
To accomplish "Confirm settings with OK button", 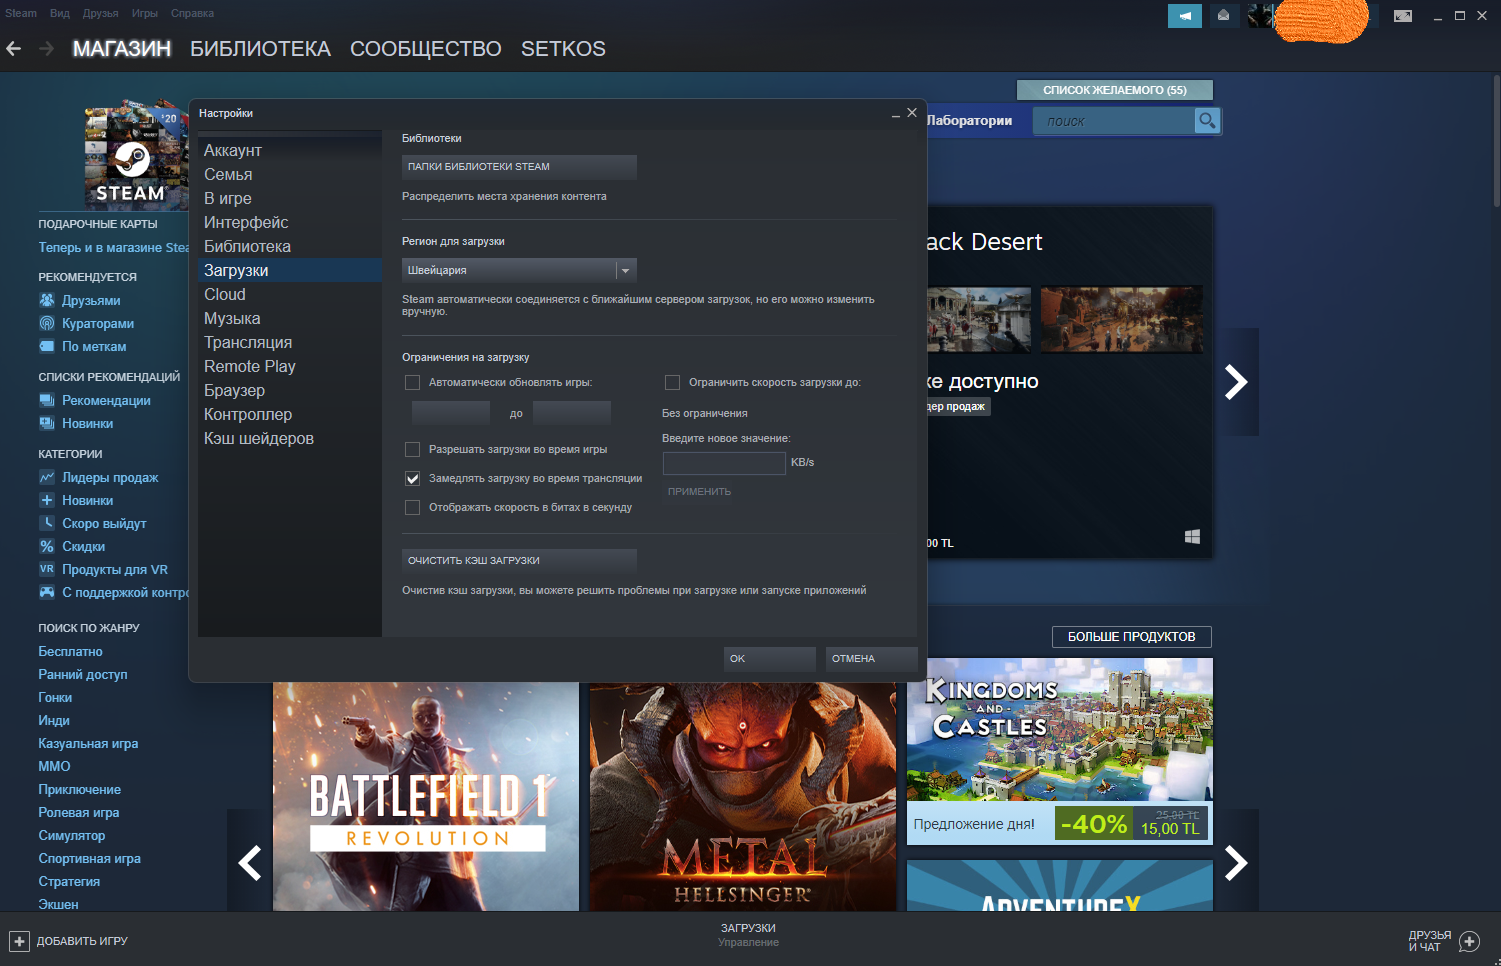I will [x=769, y=658].
